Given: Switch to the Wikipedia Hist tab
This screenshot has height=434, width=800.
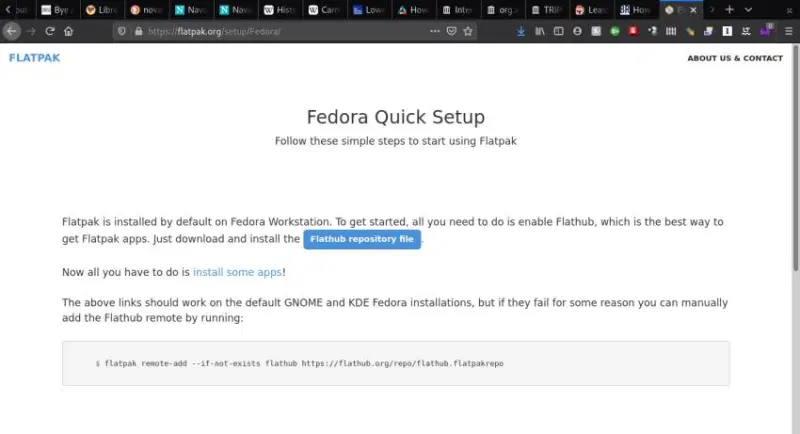Looking at the screenshot, I should point(280,10).
